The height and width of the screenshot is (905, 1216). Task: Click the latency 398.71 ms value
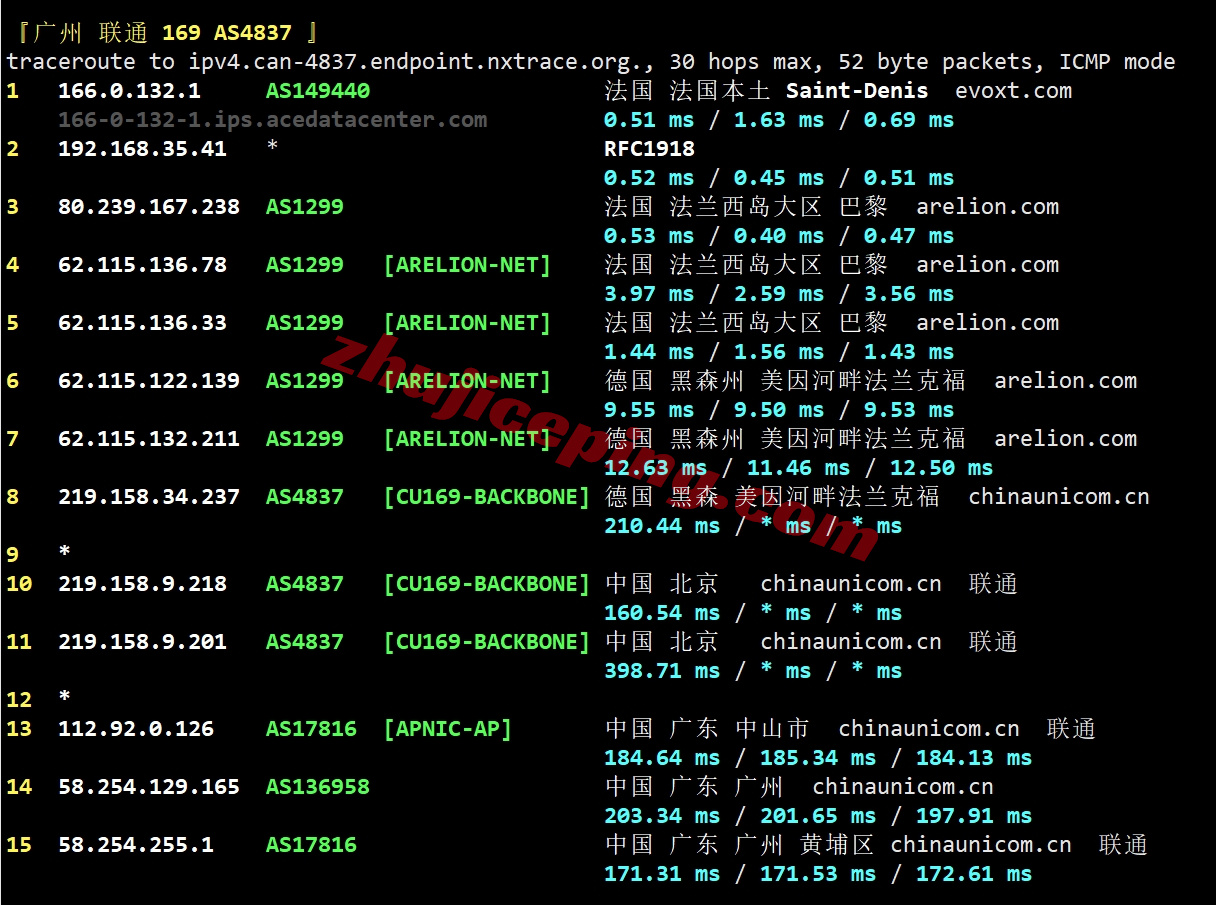tap(662, 671)
